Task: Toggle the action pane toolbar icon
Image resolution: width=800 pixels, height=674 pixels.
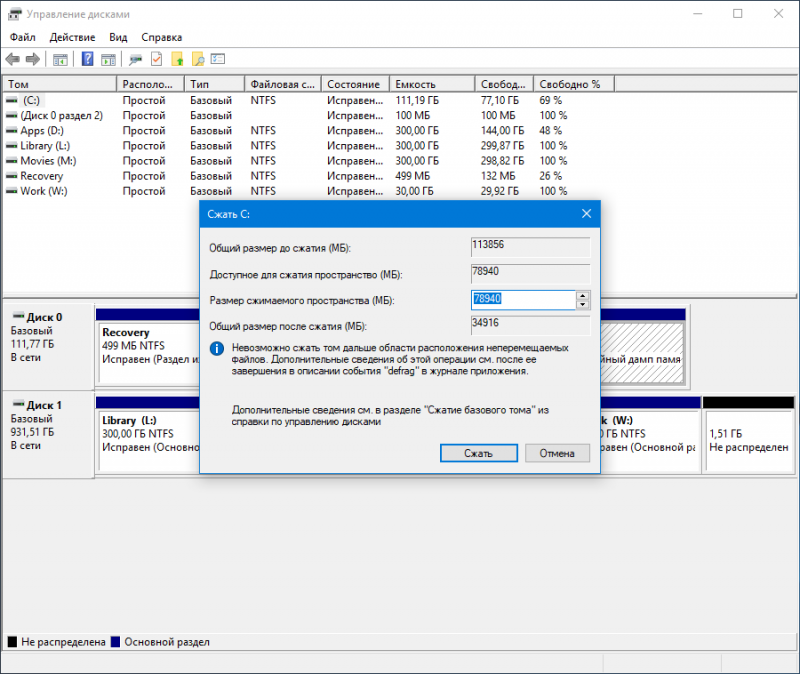Action: coord(108,60)
